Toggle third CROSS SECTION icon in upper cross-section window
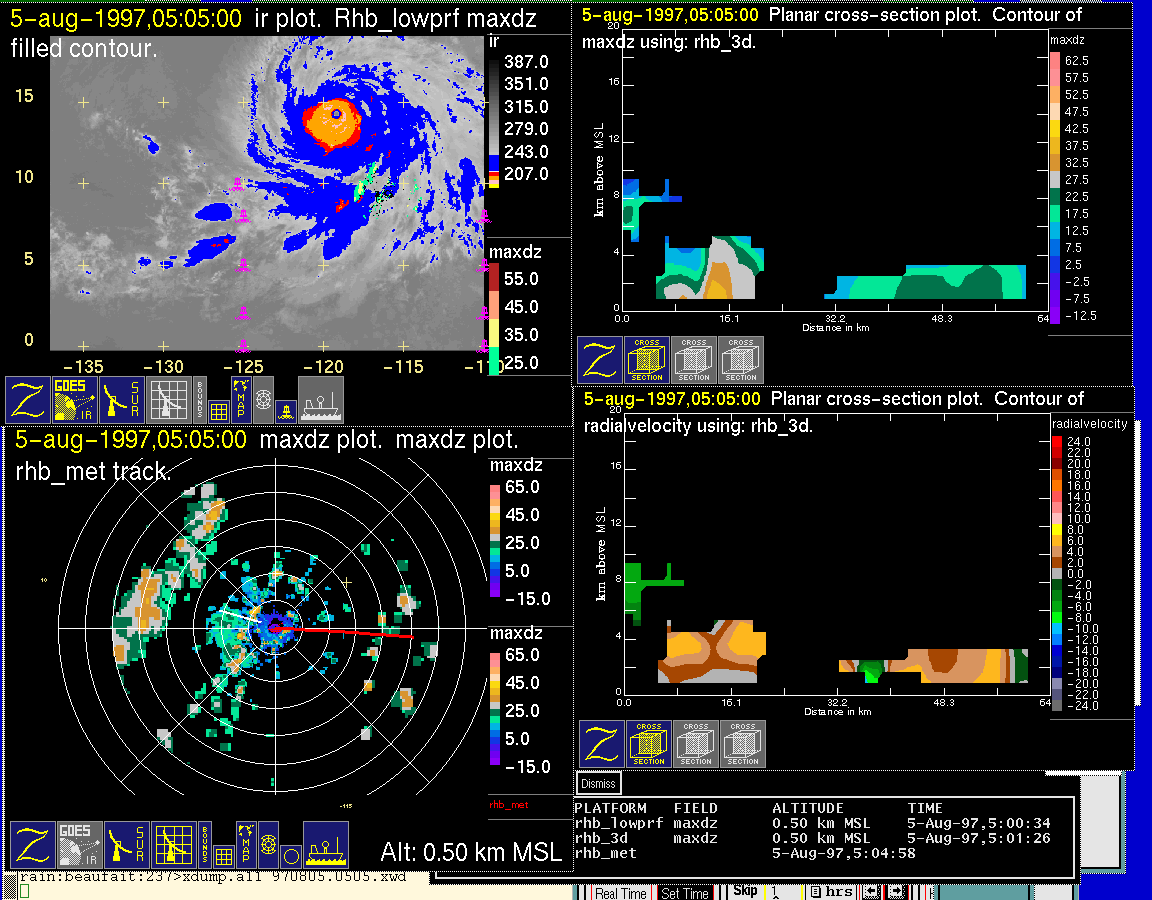 click(x=741, y=360)
